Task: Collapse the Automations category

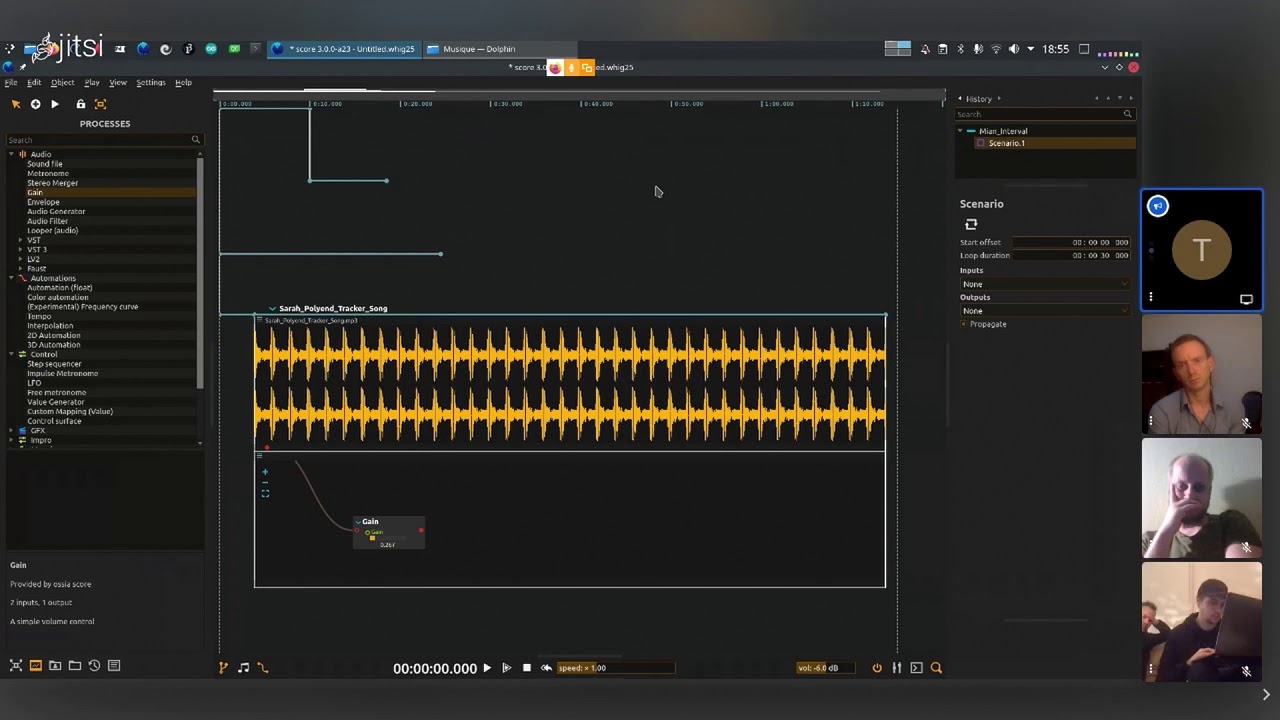Action: point(12,278)
